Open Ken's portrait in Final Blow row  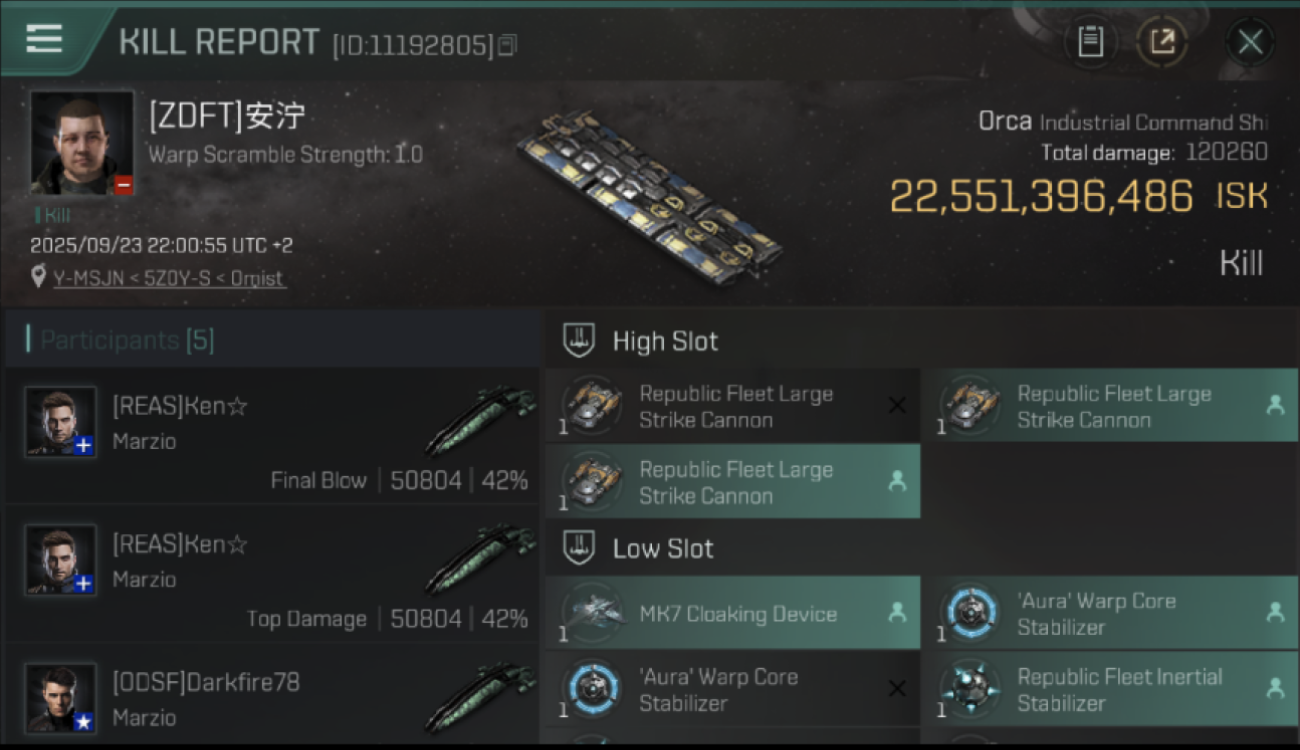pyautogui.click(x=61, y=422)
